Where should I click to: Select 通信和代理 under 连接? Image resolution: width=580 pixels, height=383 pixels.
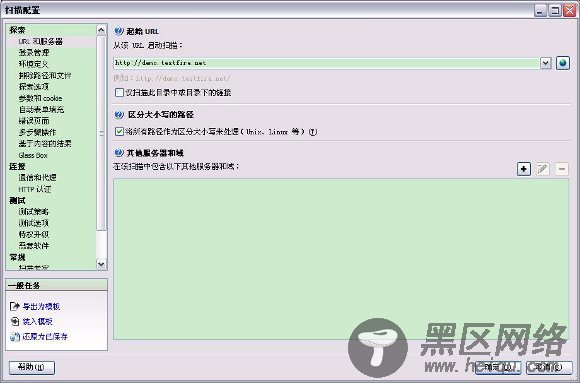(x=37, y=178)
